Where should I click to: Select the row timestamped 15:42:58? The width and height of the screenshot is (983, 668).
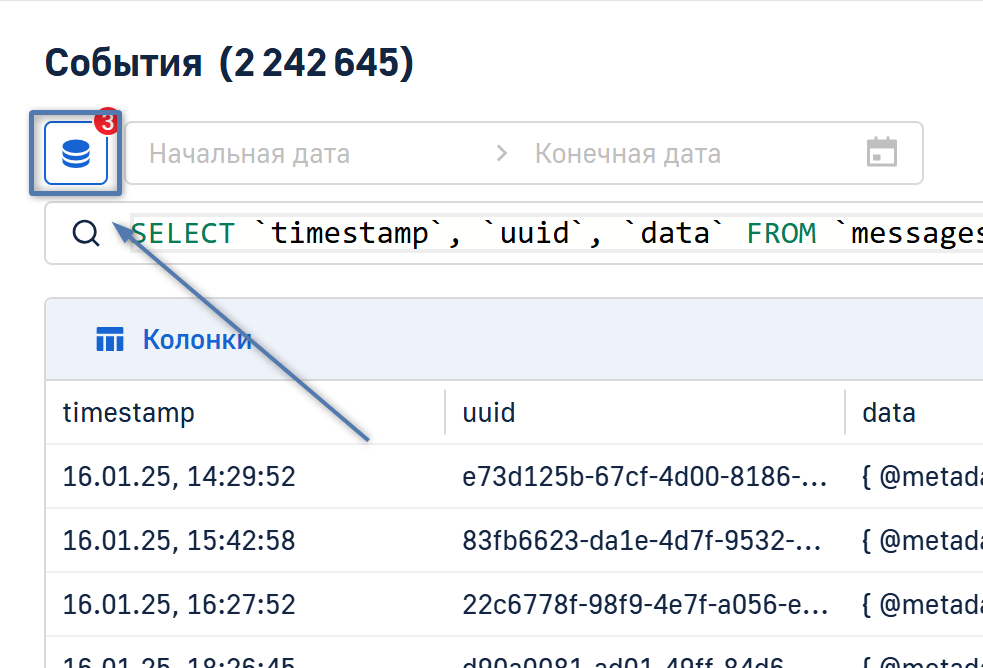[179, 540]
